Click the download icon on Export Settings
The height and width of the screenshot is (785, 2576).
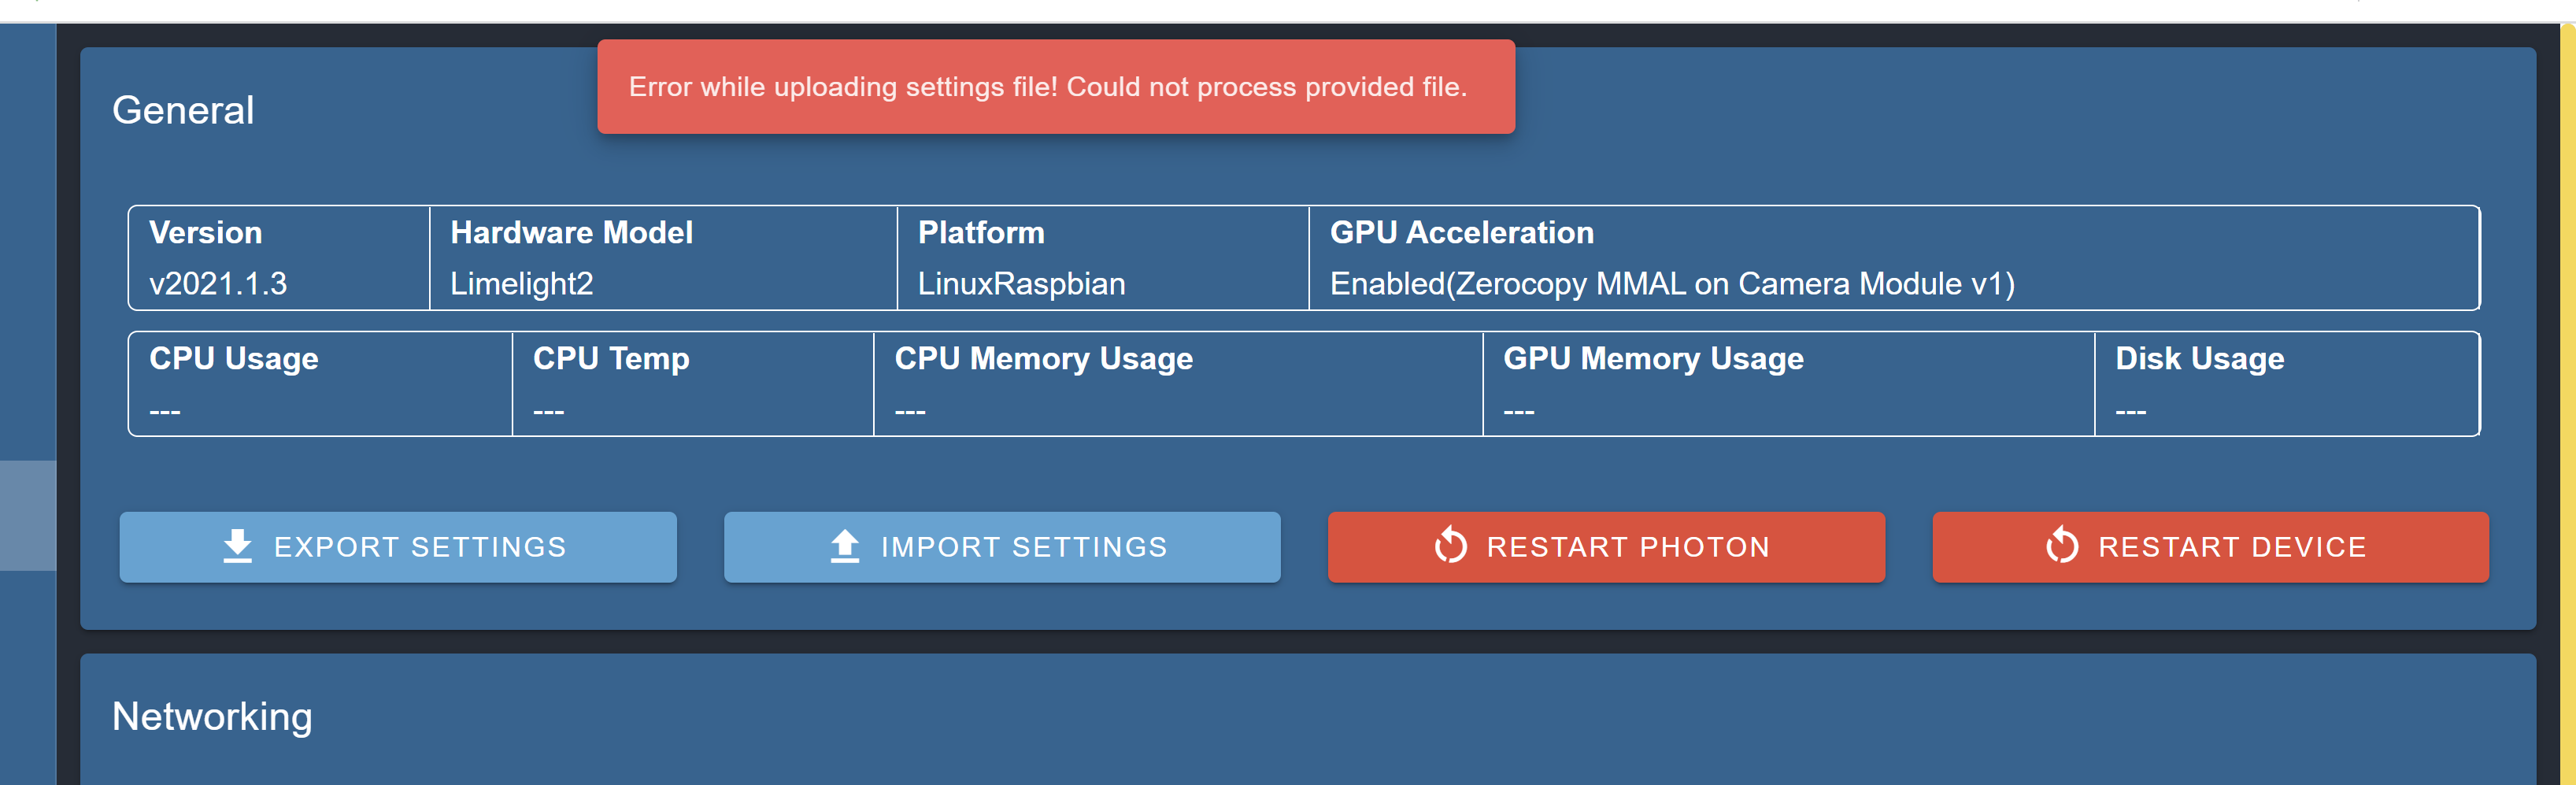[238, 546]
